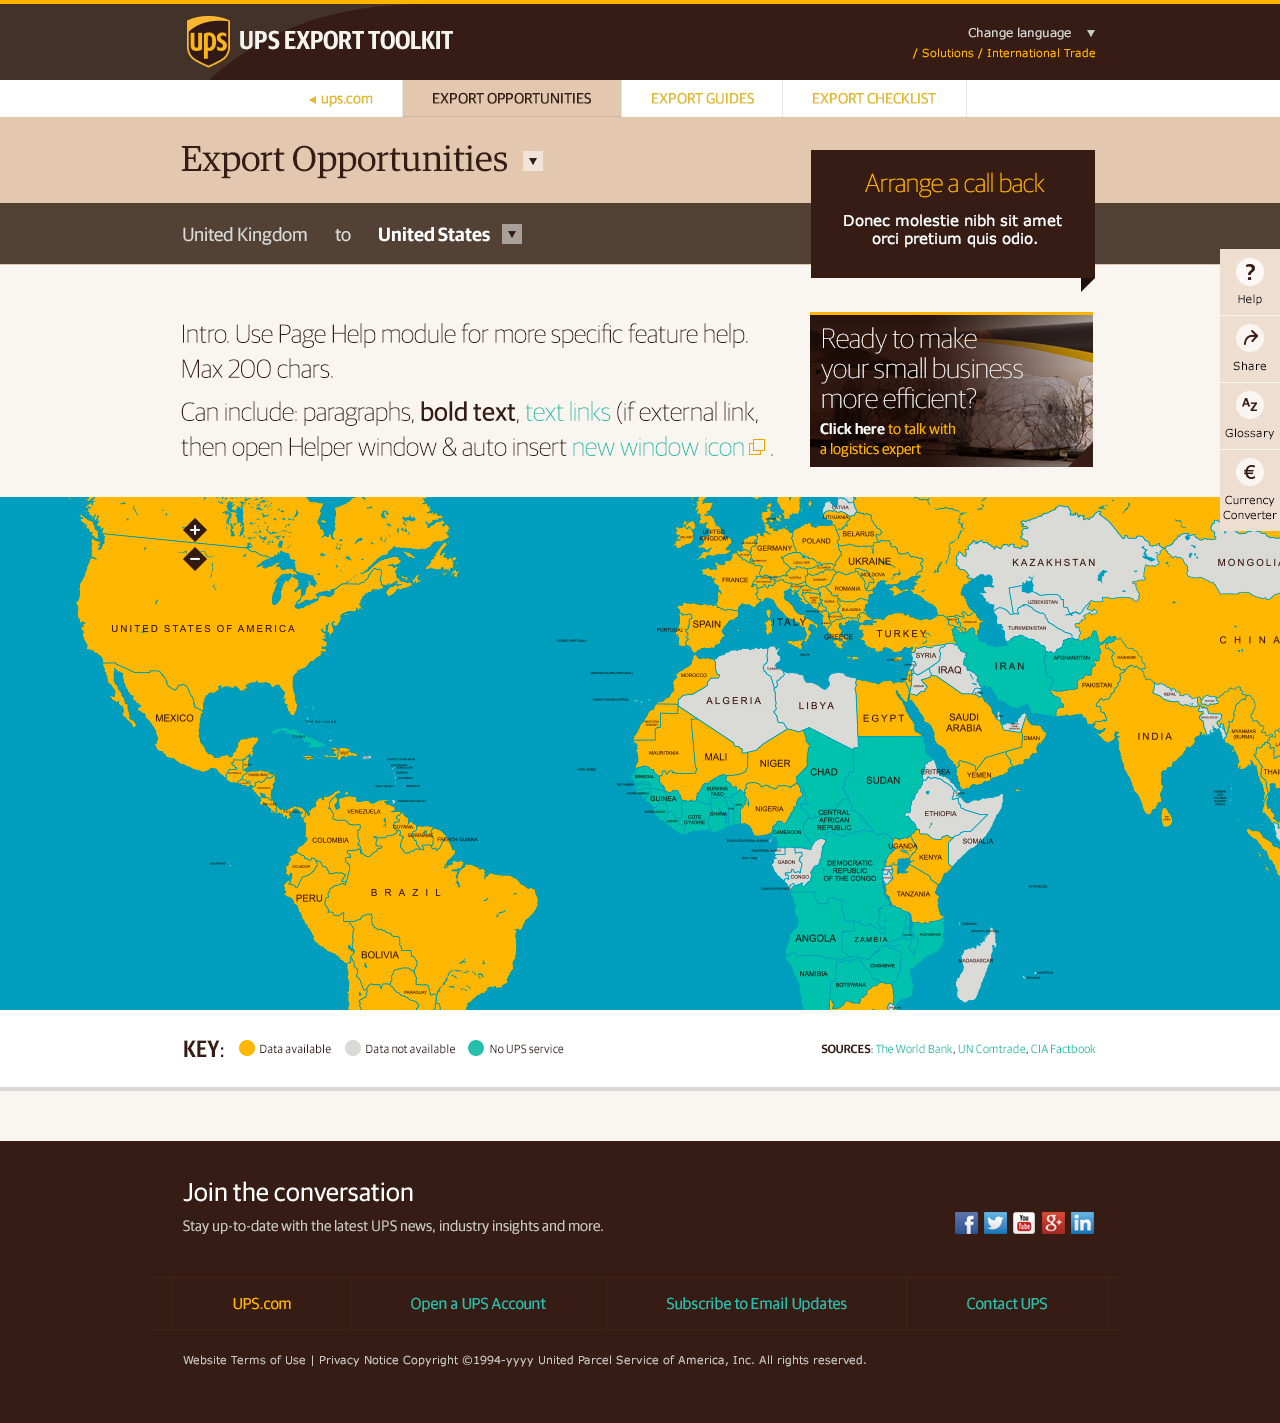The image size is (1280, 1423).
Task: Switch to the Export Checklist tab
Action: (874, 99)
